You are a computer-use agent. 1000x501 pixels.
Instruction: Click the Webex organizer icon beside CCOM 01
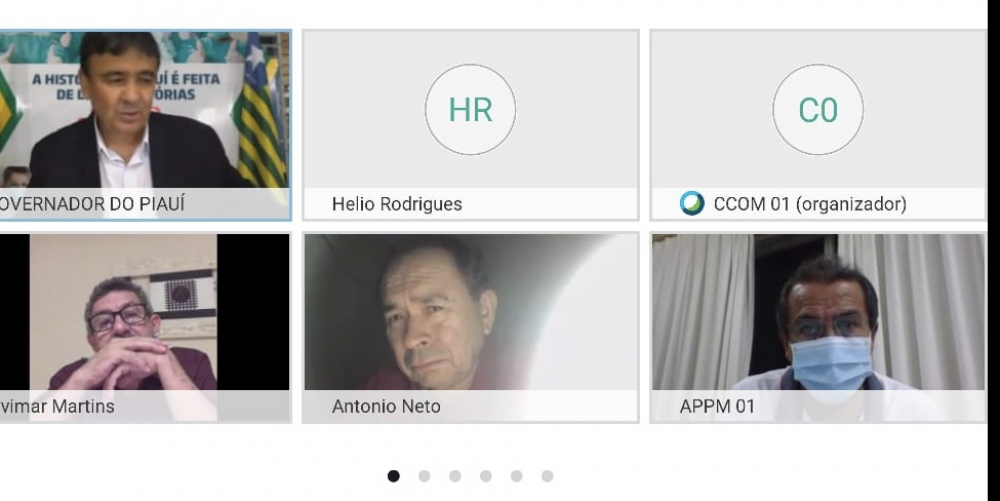pyautogui.click(x=692, y=204)
